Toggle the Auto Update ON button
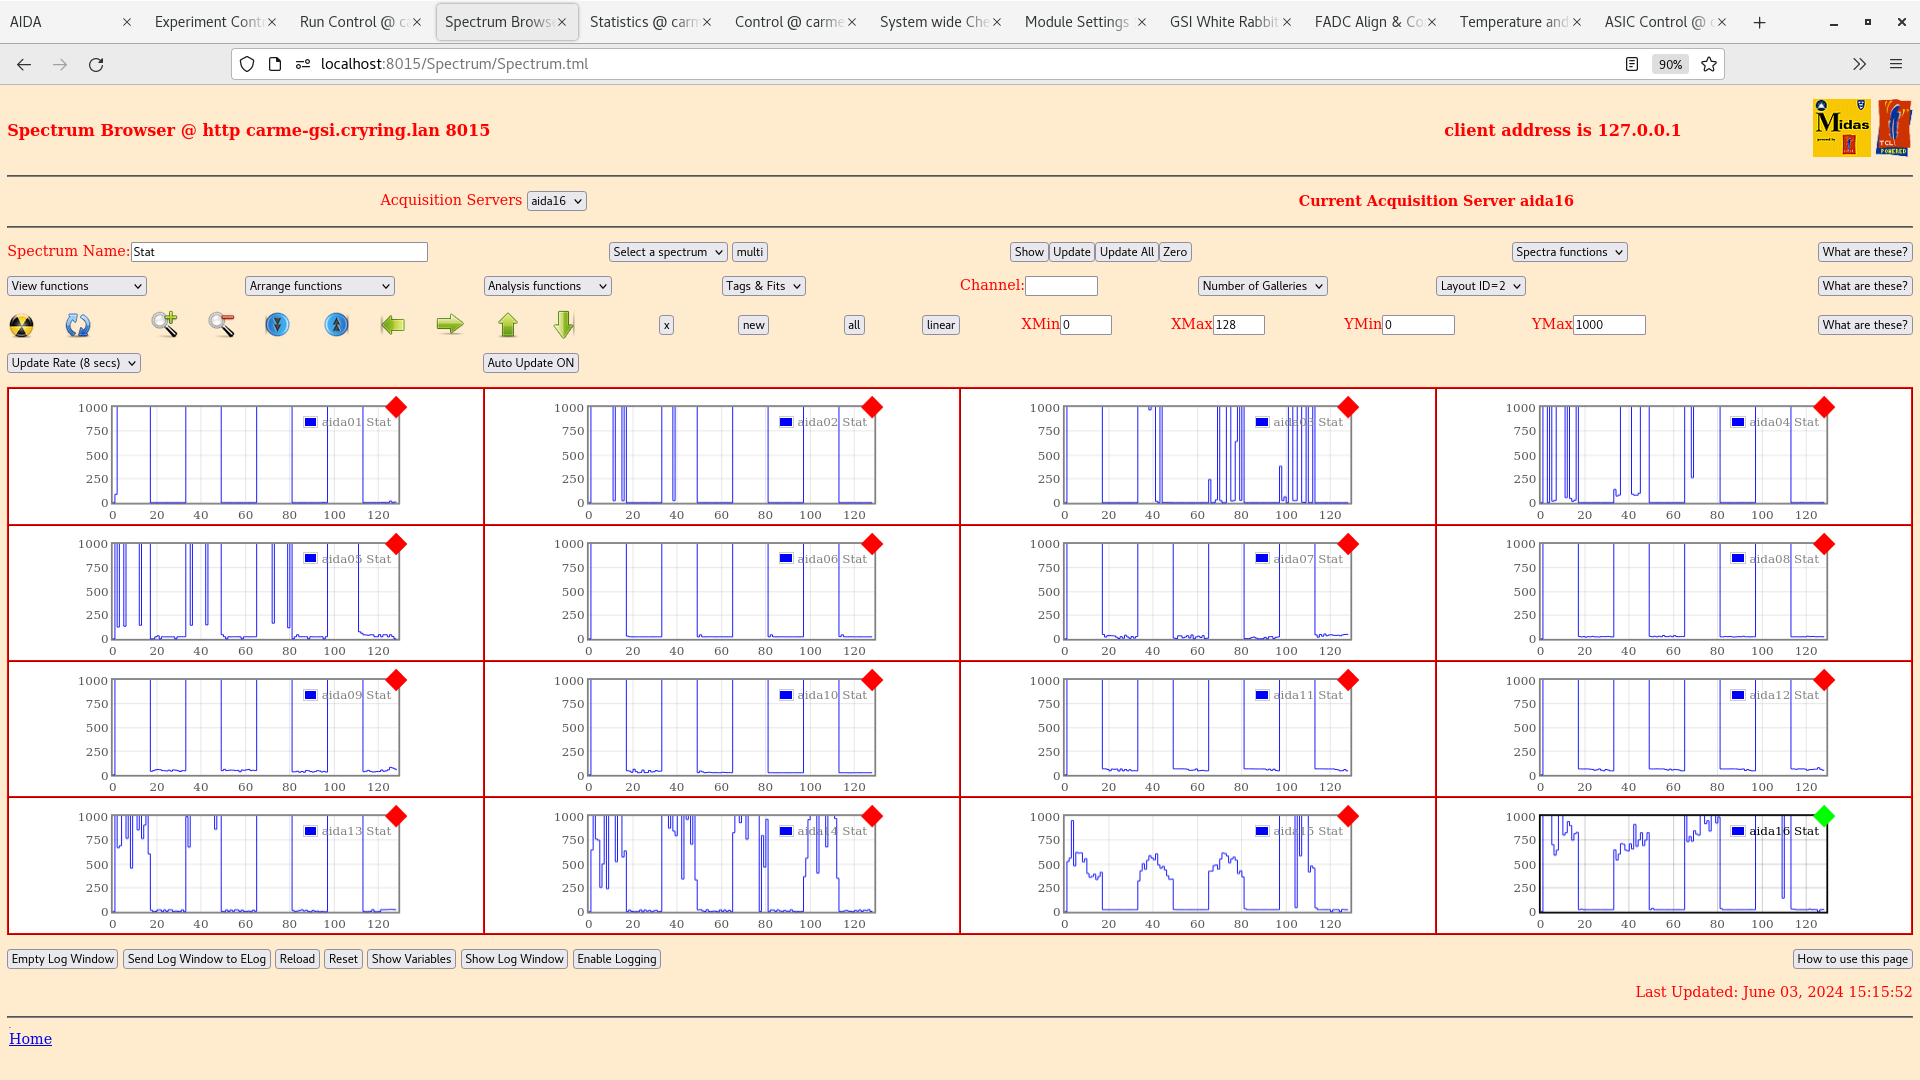Screen dimensions: 1920x1080 pos(530,363)
